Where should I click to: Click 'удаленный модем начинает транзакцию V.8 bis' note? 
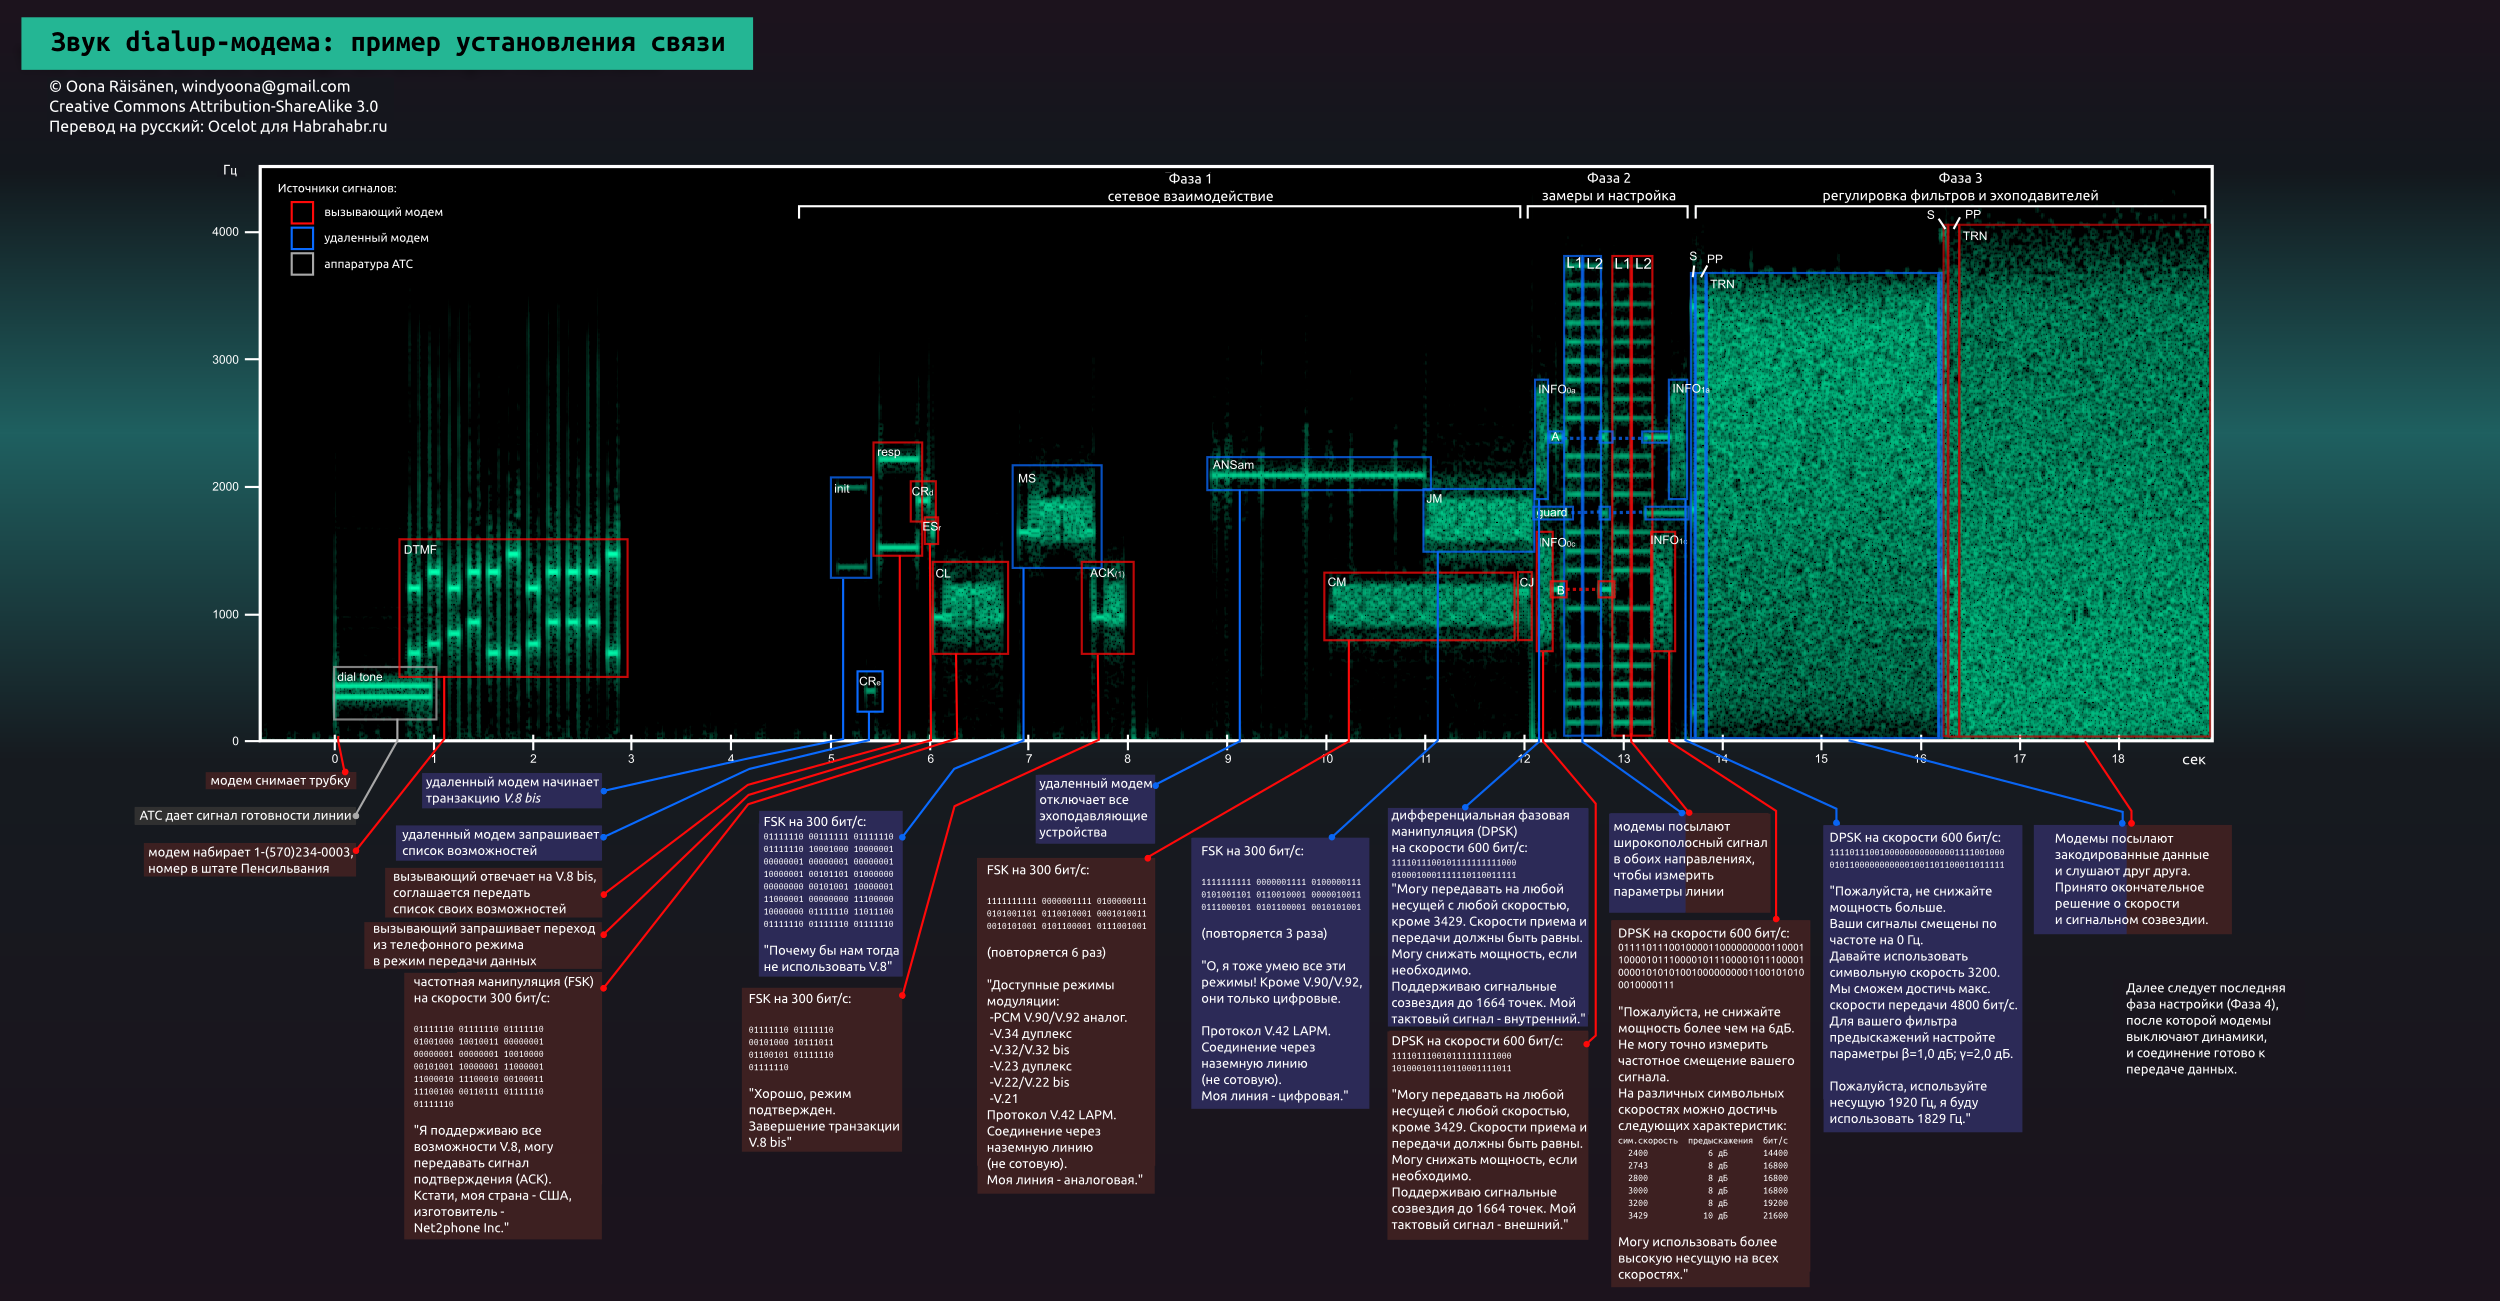pyautogui.click(x=512, y=790)
